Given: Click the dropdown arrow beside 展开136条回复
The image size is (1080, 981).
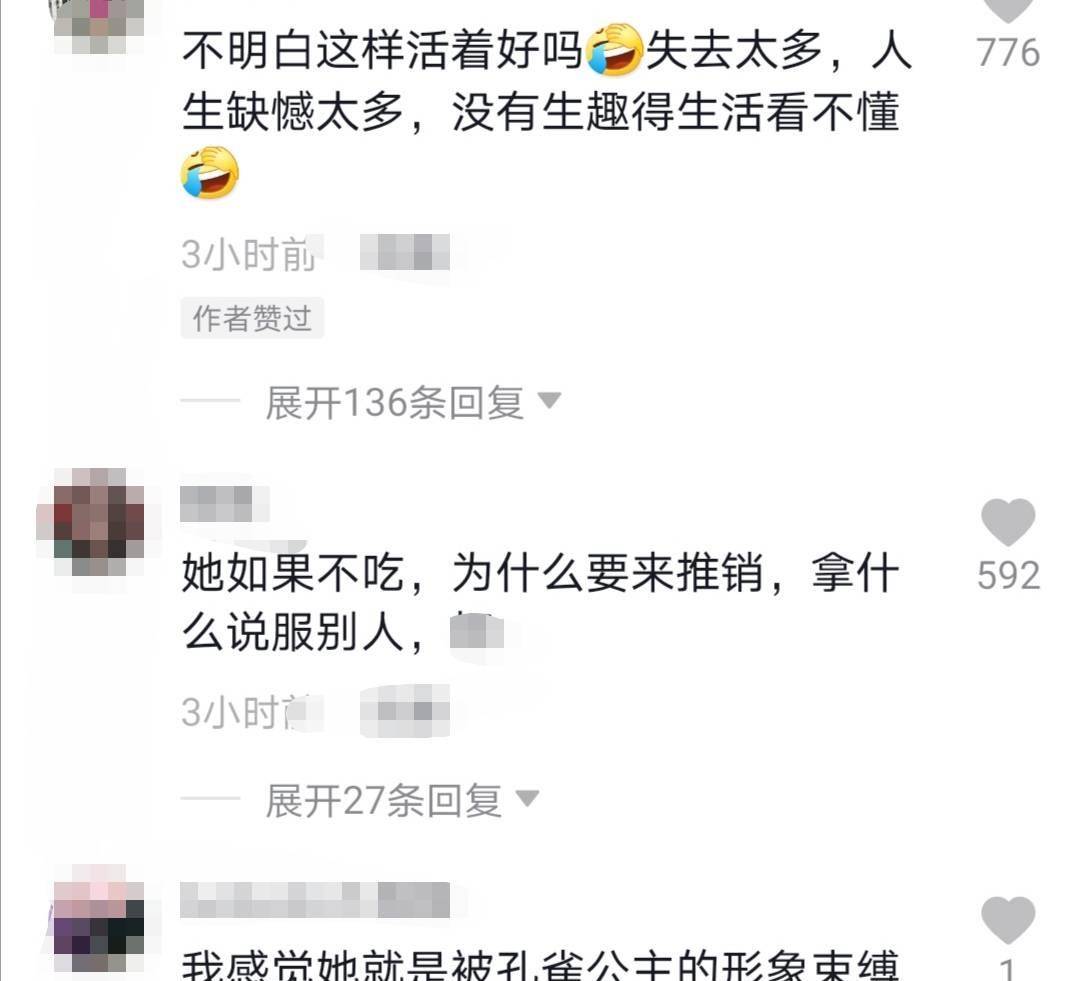Looking at the screenshot, I should (549, 400).
